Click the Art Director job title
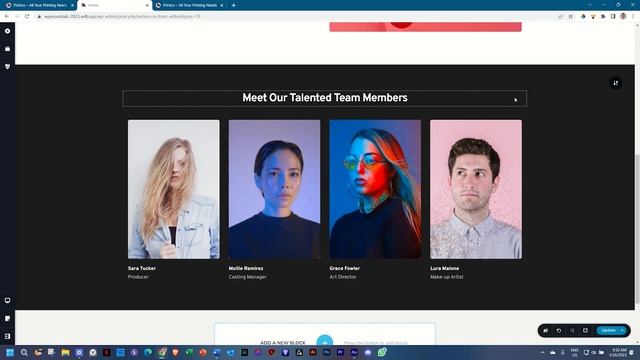640x360 pixels. coord(343,277)
